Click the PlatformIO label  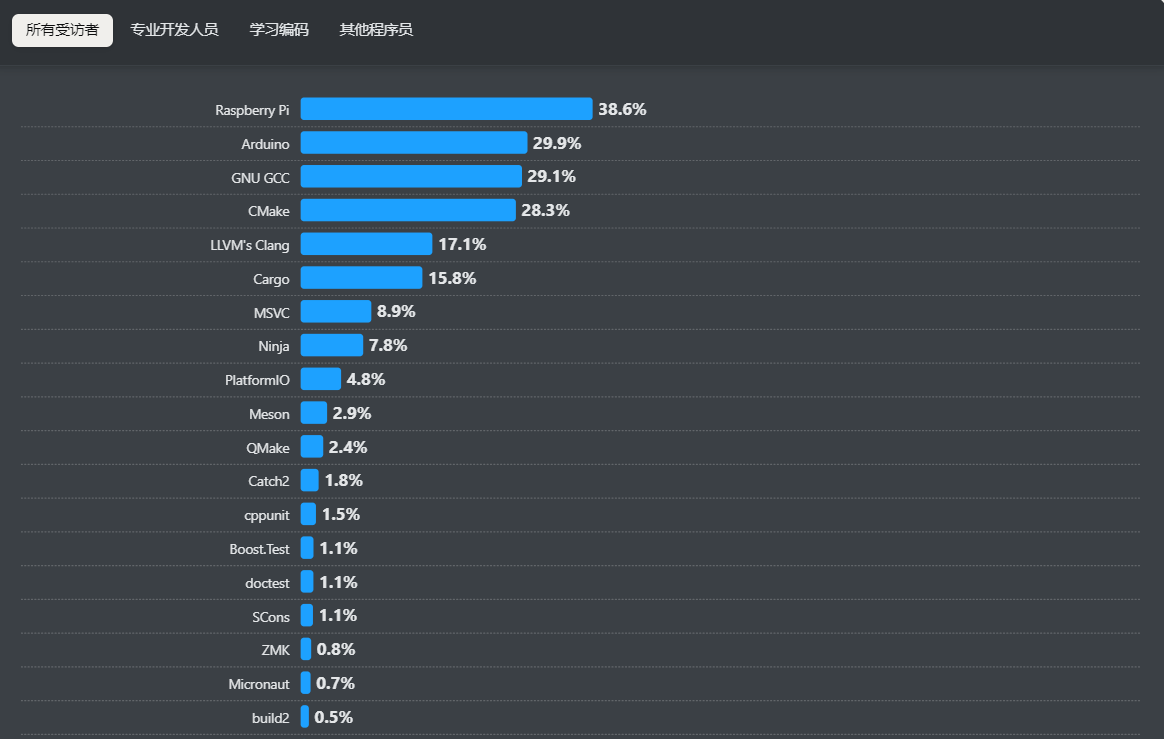pyautogui.click(x=257, y=380)
